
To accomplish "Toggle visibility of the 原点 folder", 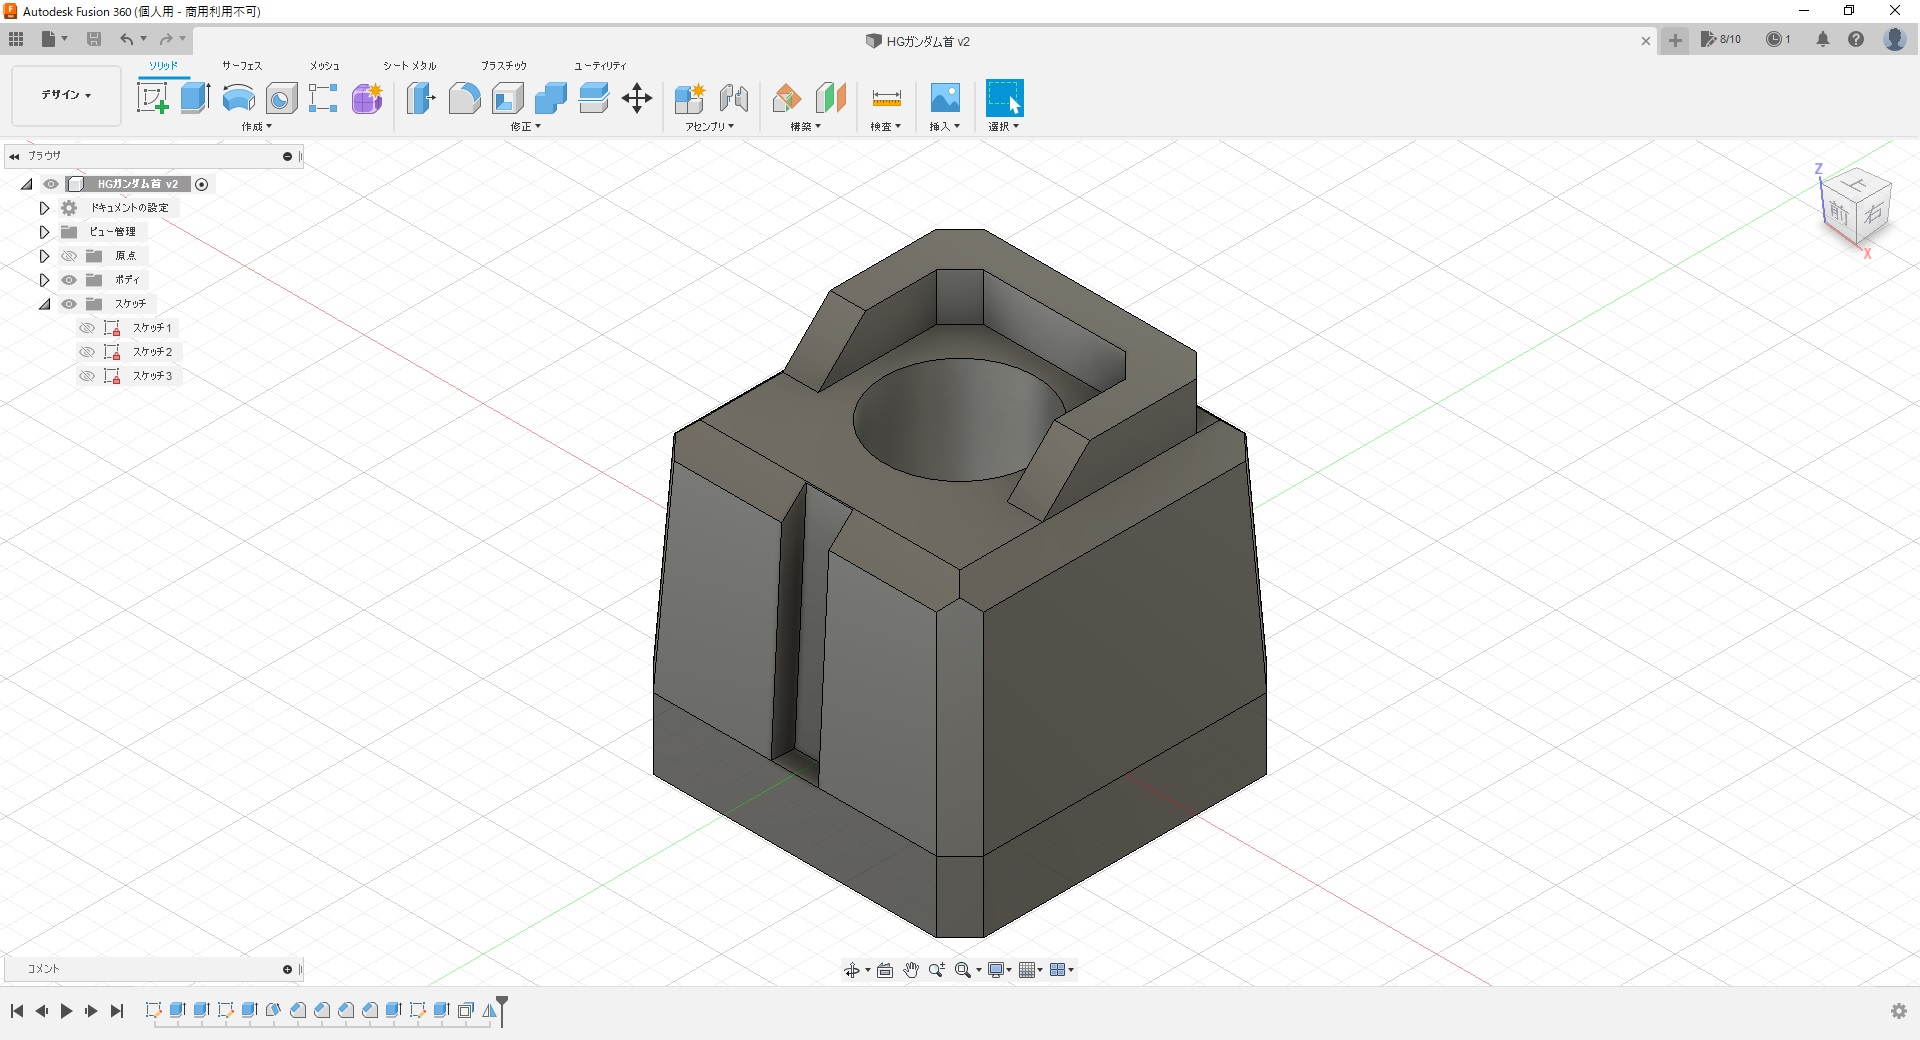I will (x=69, y=256).
